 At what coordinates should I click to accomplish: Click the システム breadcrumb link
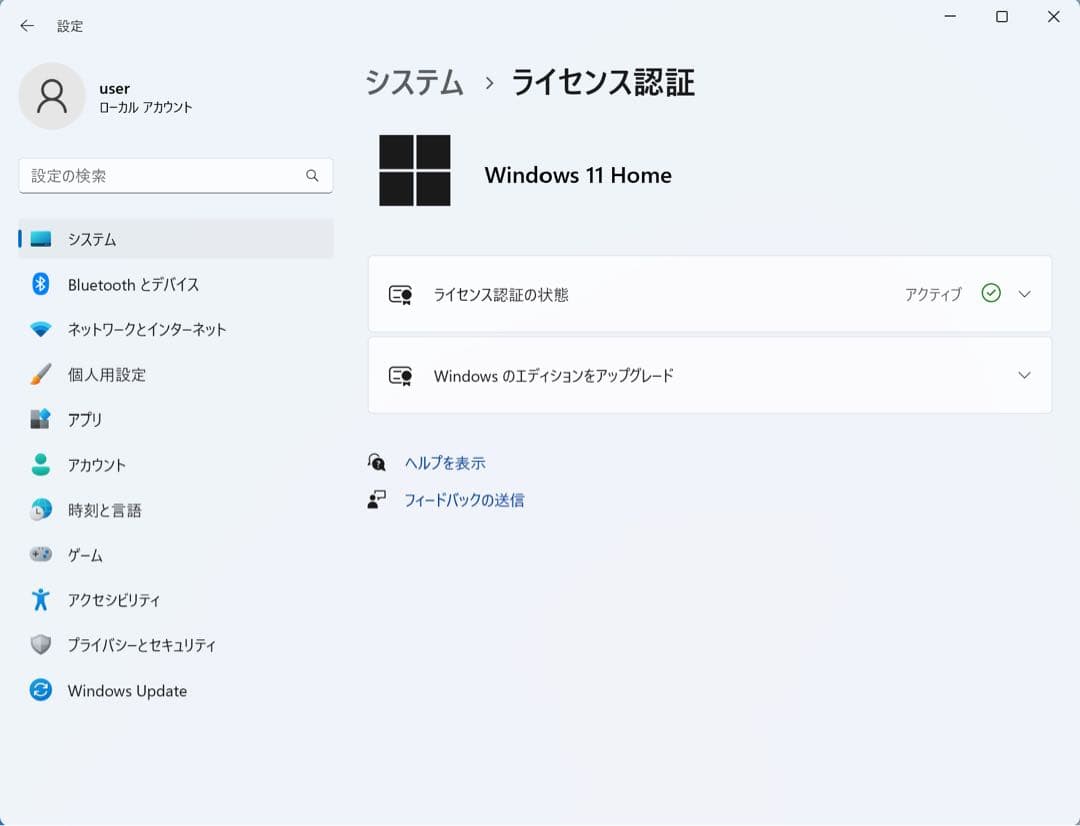tap(413, 84)
